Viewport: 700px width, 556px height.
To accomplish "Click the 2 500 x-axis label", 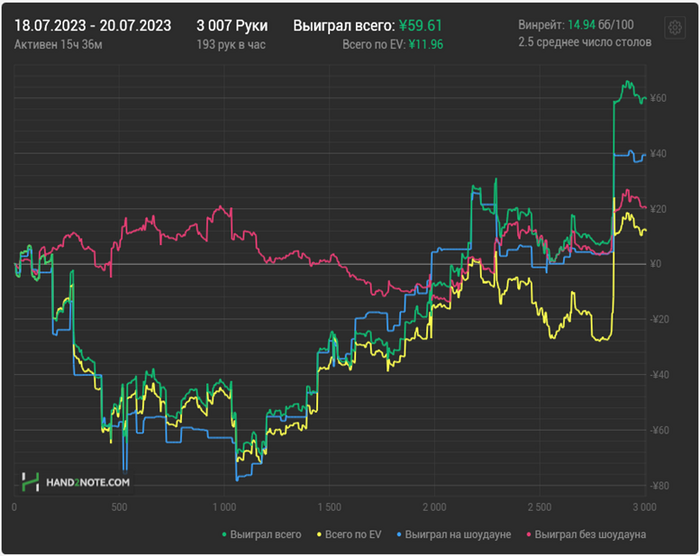I will (539, 507).
